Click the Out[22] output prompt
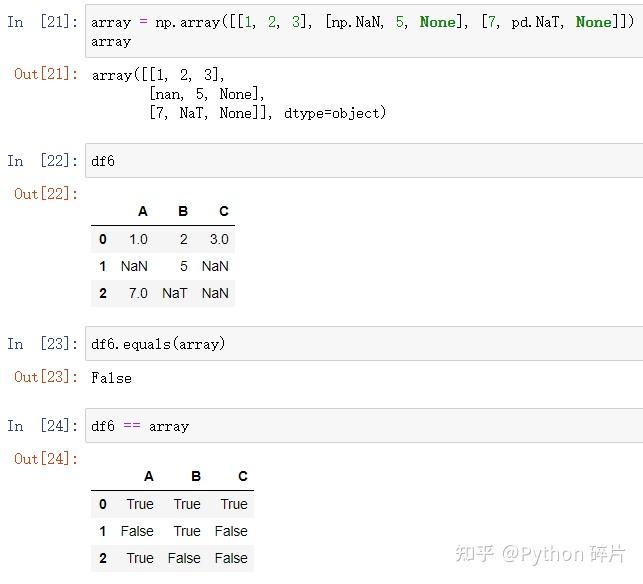 click(x=45, y=194)
